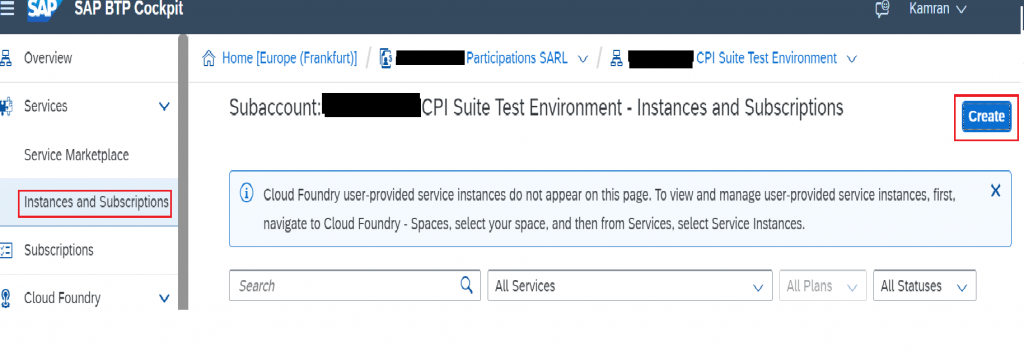Open the feedback chat icon

click(x=882, y=8)
